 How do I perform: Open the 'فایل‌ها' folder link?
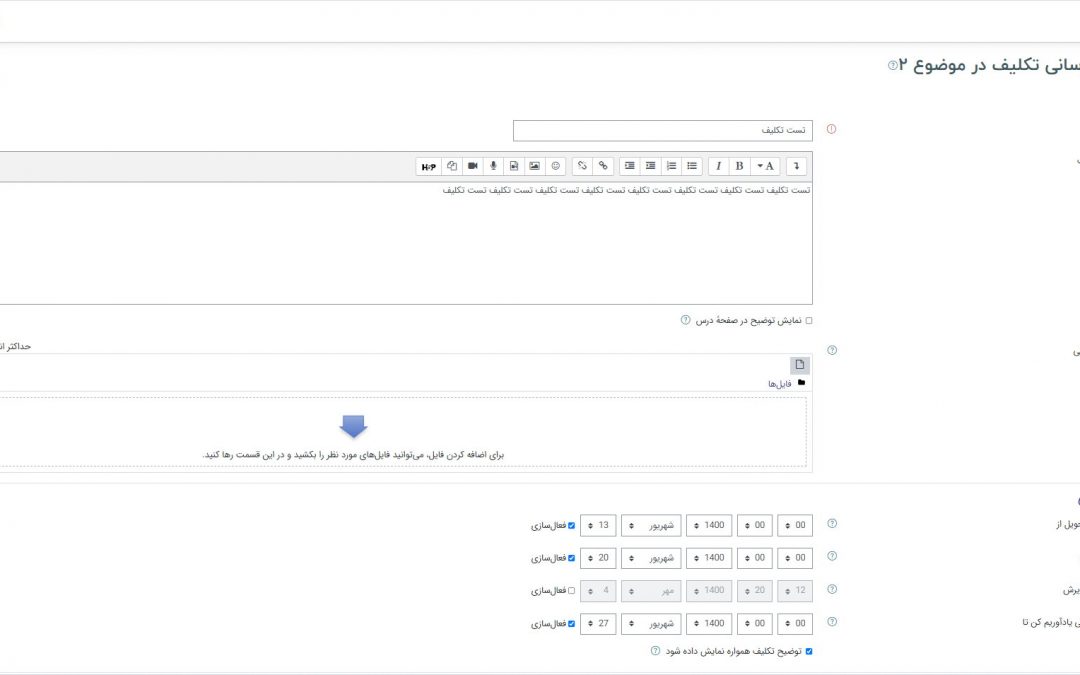[x=780, y=383]
